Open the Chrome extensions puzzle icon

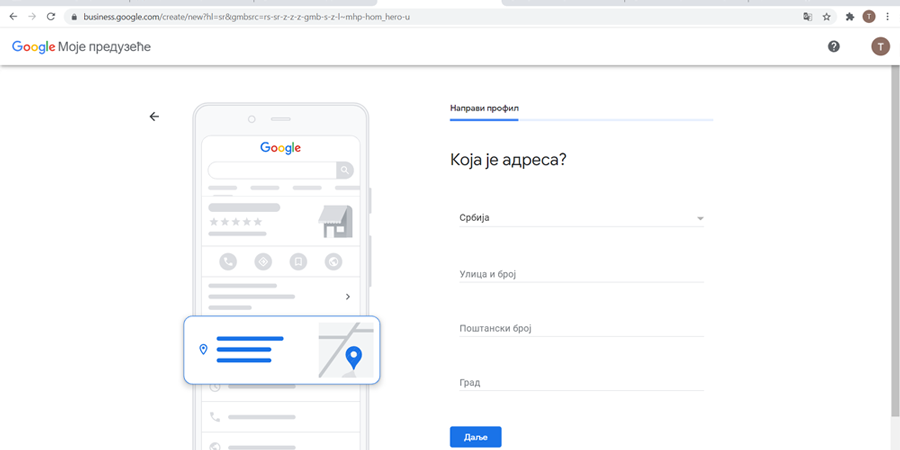[850, 17]
